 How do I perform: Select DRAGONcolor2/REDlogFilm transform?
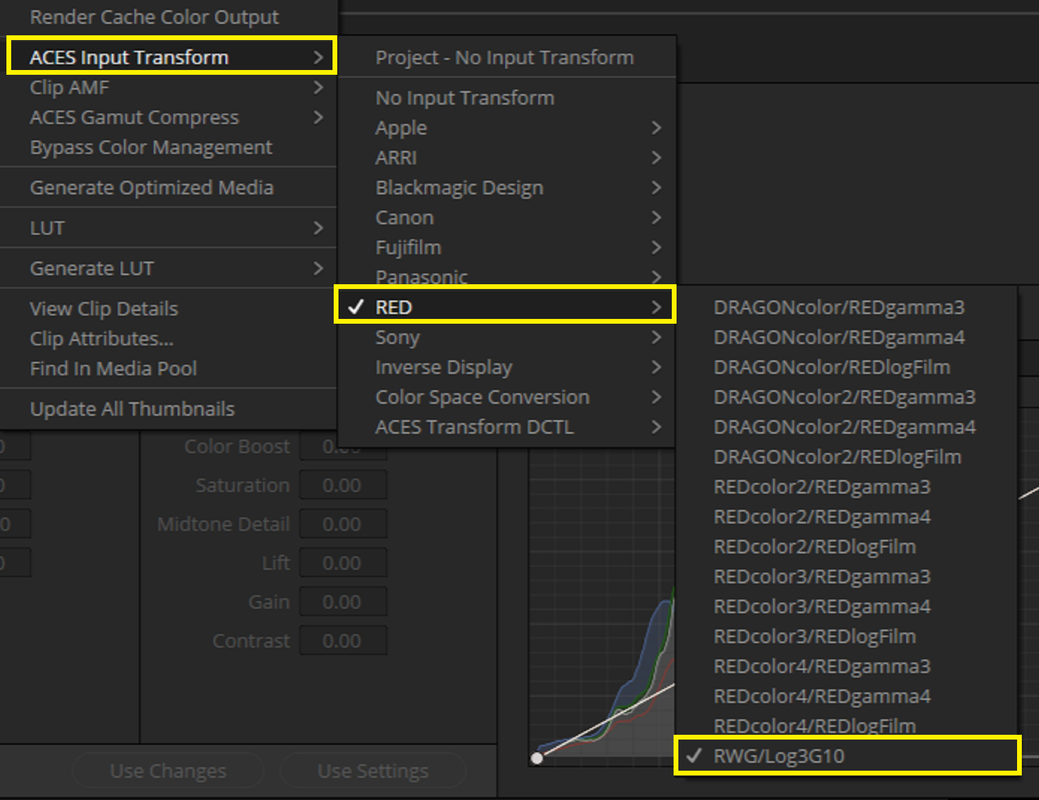tap(846, 457)
